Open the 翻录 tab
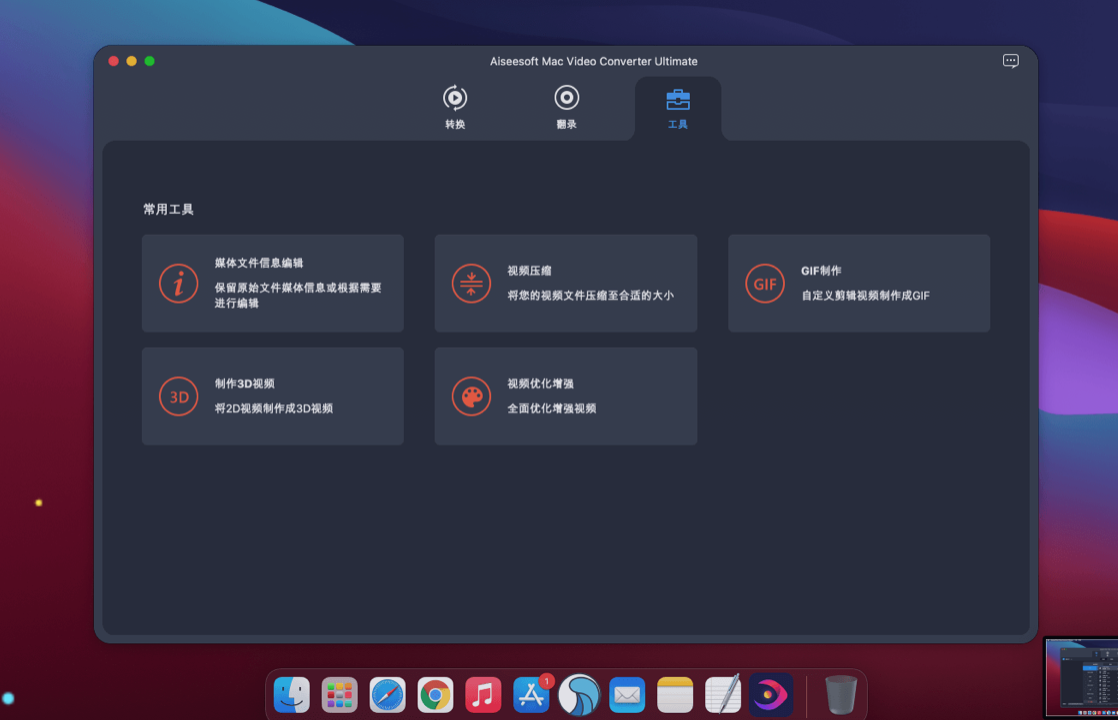This screenshot has height=720, width=1118. [566, 108]
